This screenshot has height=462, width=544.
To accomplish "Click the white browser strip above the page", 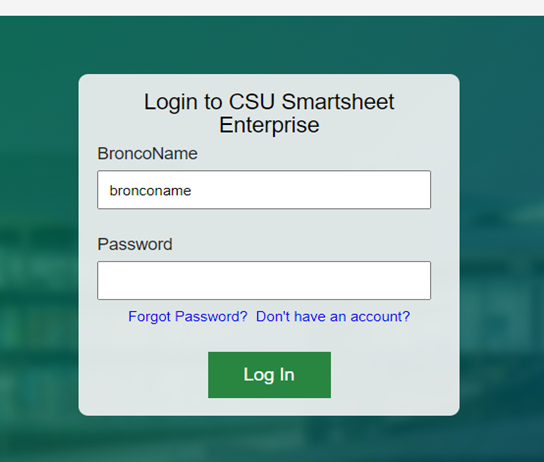I will (x=272, y=7).
